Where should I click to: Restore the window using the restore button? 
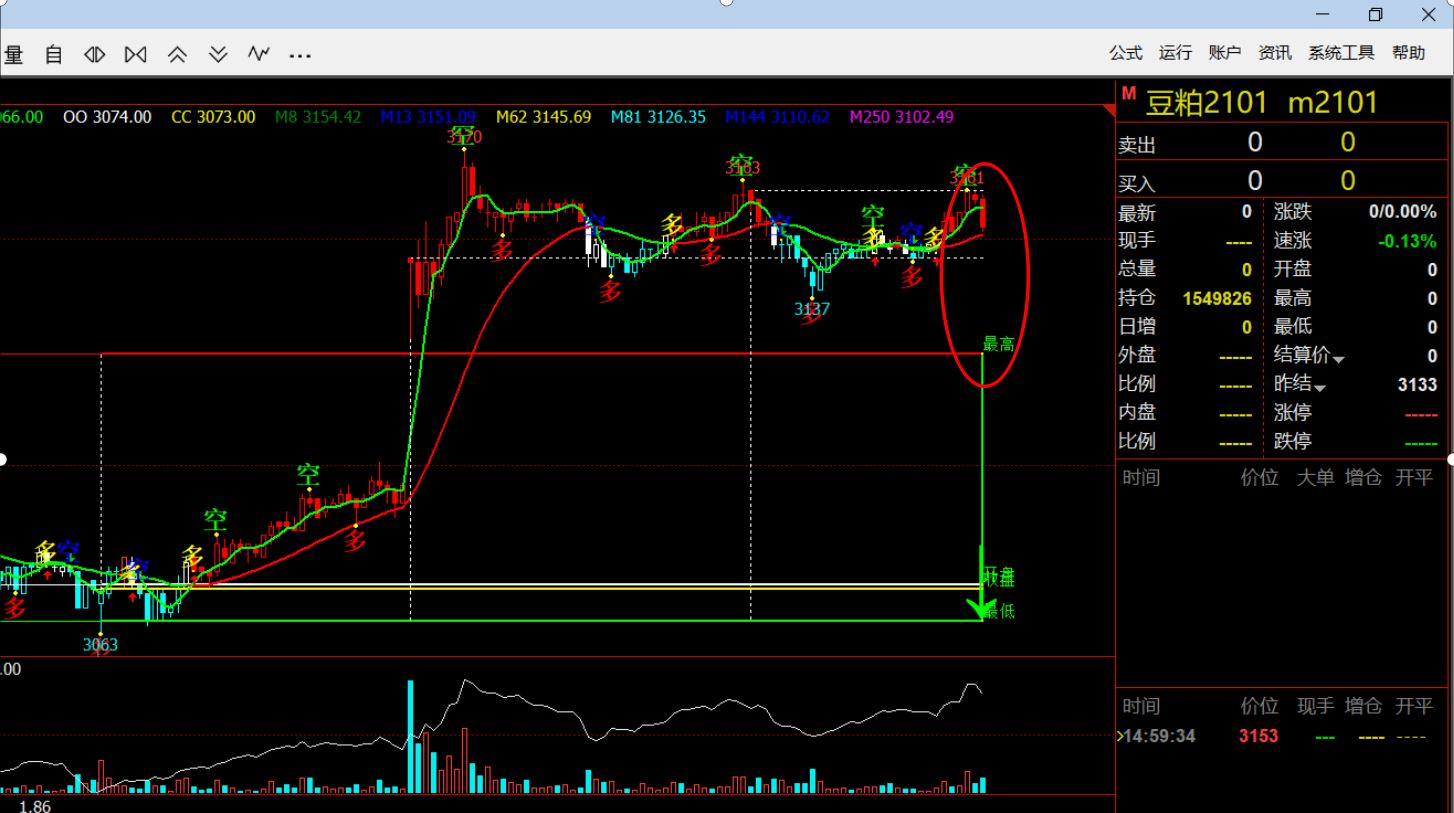(1375, 14)
